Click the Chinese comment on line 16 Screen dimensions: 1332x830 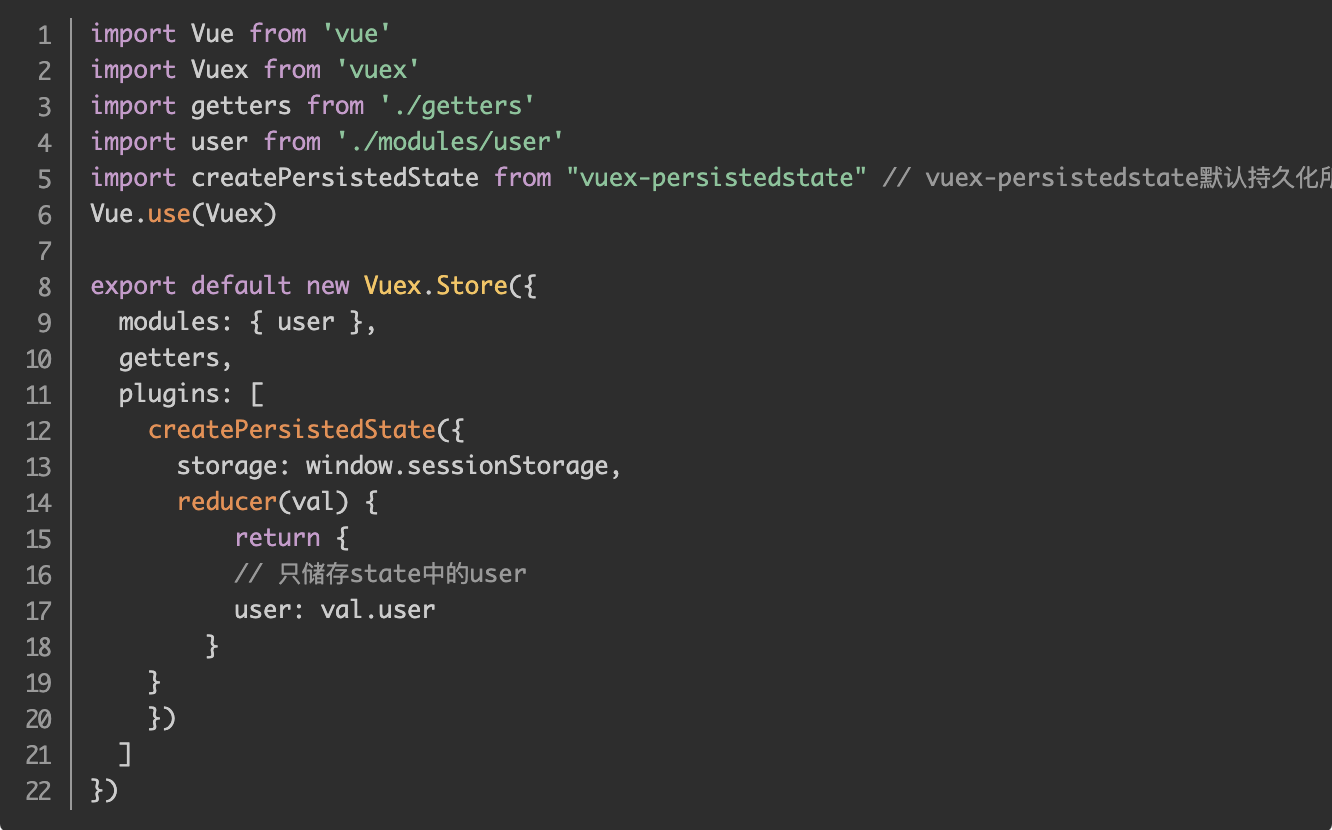pyautogui.click(x=380, y=574)
